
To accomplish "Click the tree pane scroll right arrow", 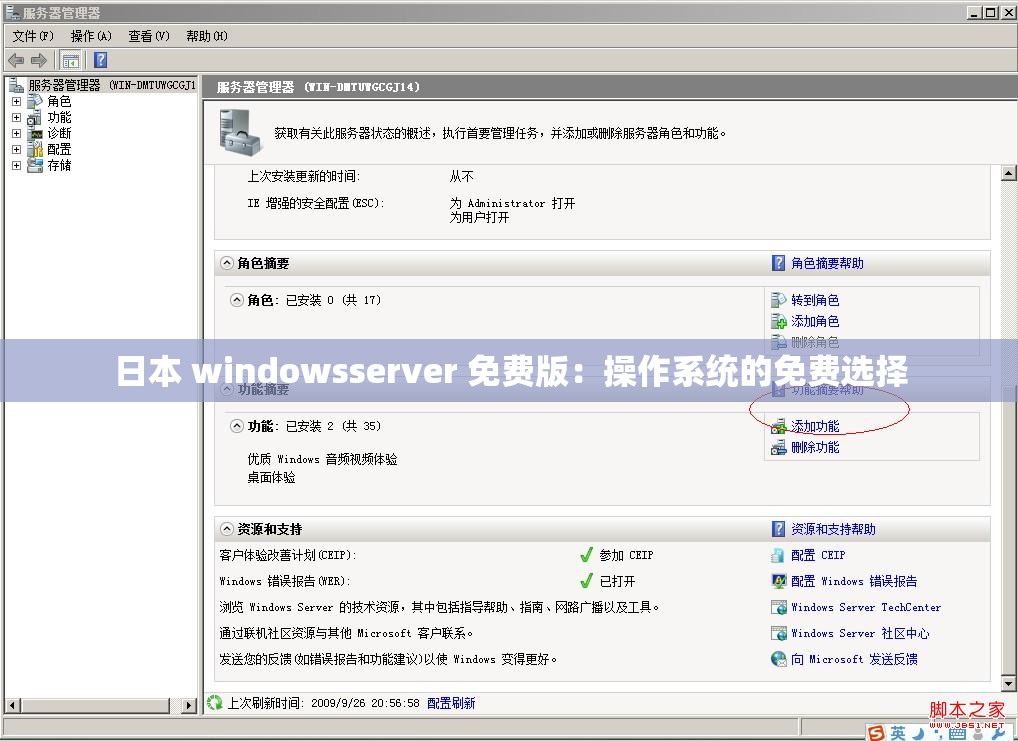I will pyautogui.click(x=189, y=705).
